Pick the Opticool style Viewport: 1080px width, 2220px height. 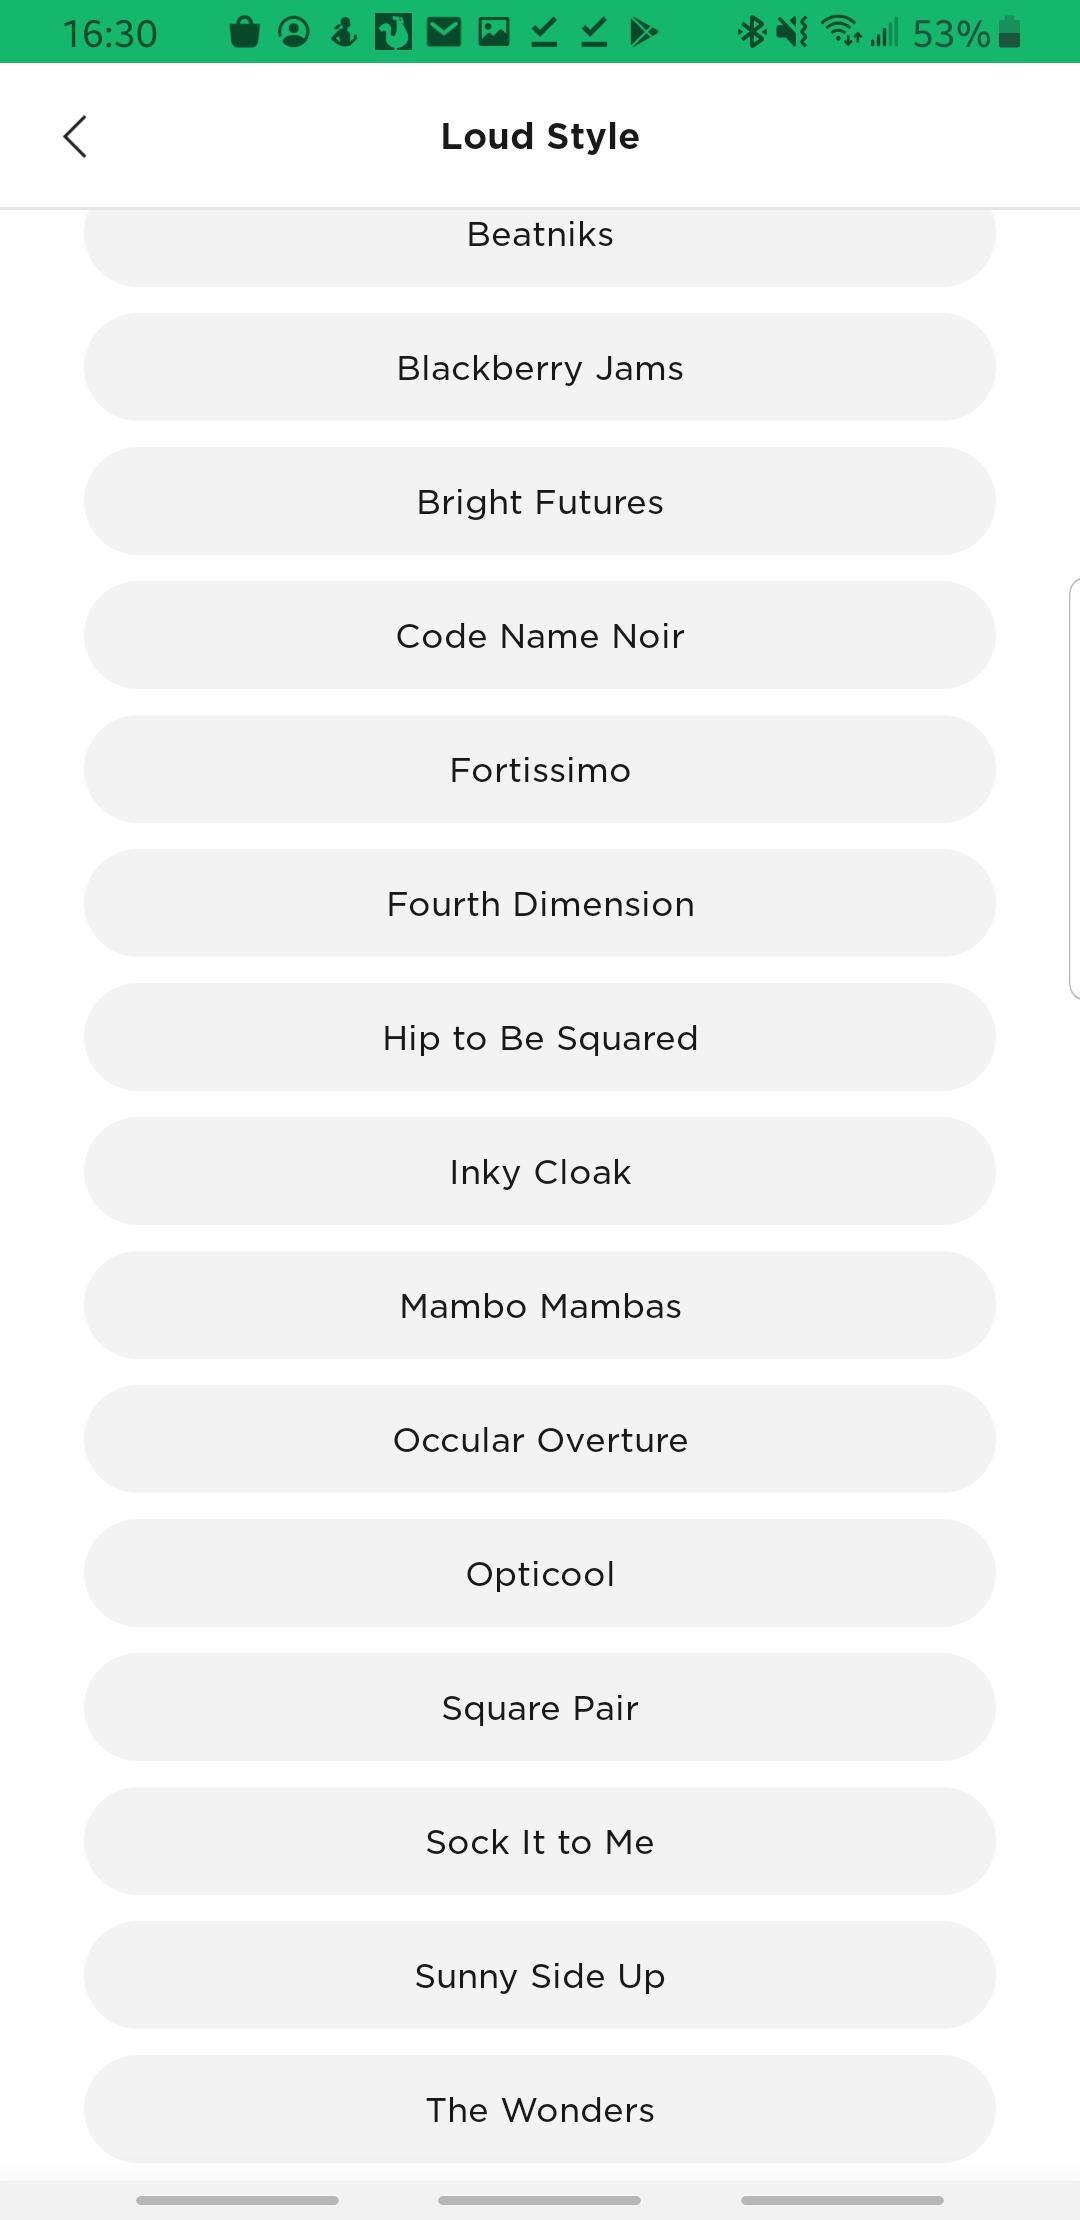[x=540, y=1574]
